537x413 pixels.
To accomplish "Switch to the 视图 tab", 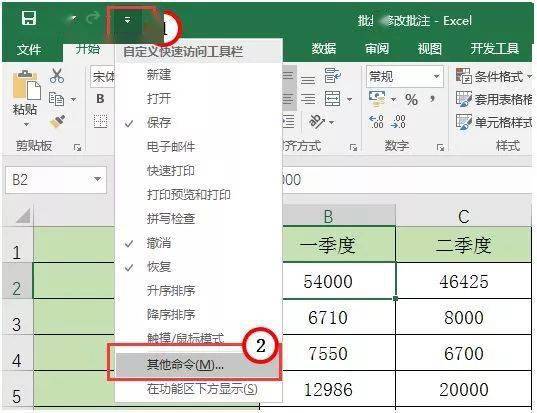I will (x=429, y=49).
